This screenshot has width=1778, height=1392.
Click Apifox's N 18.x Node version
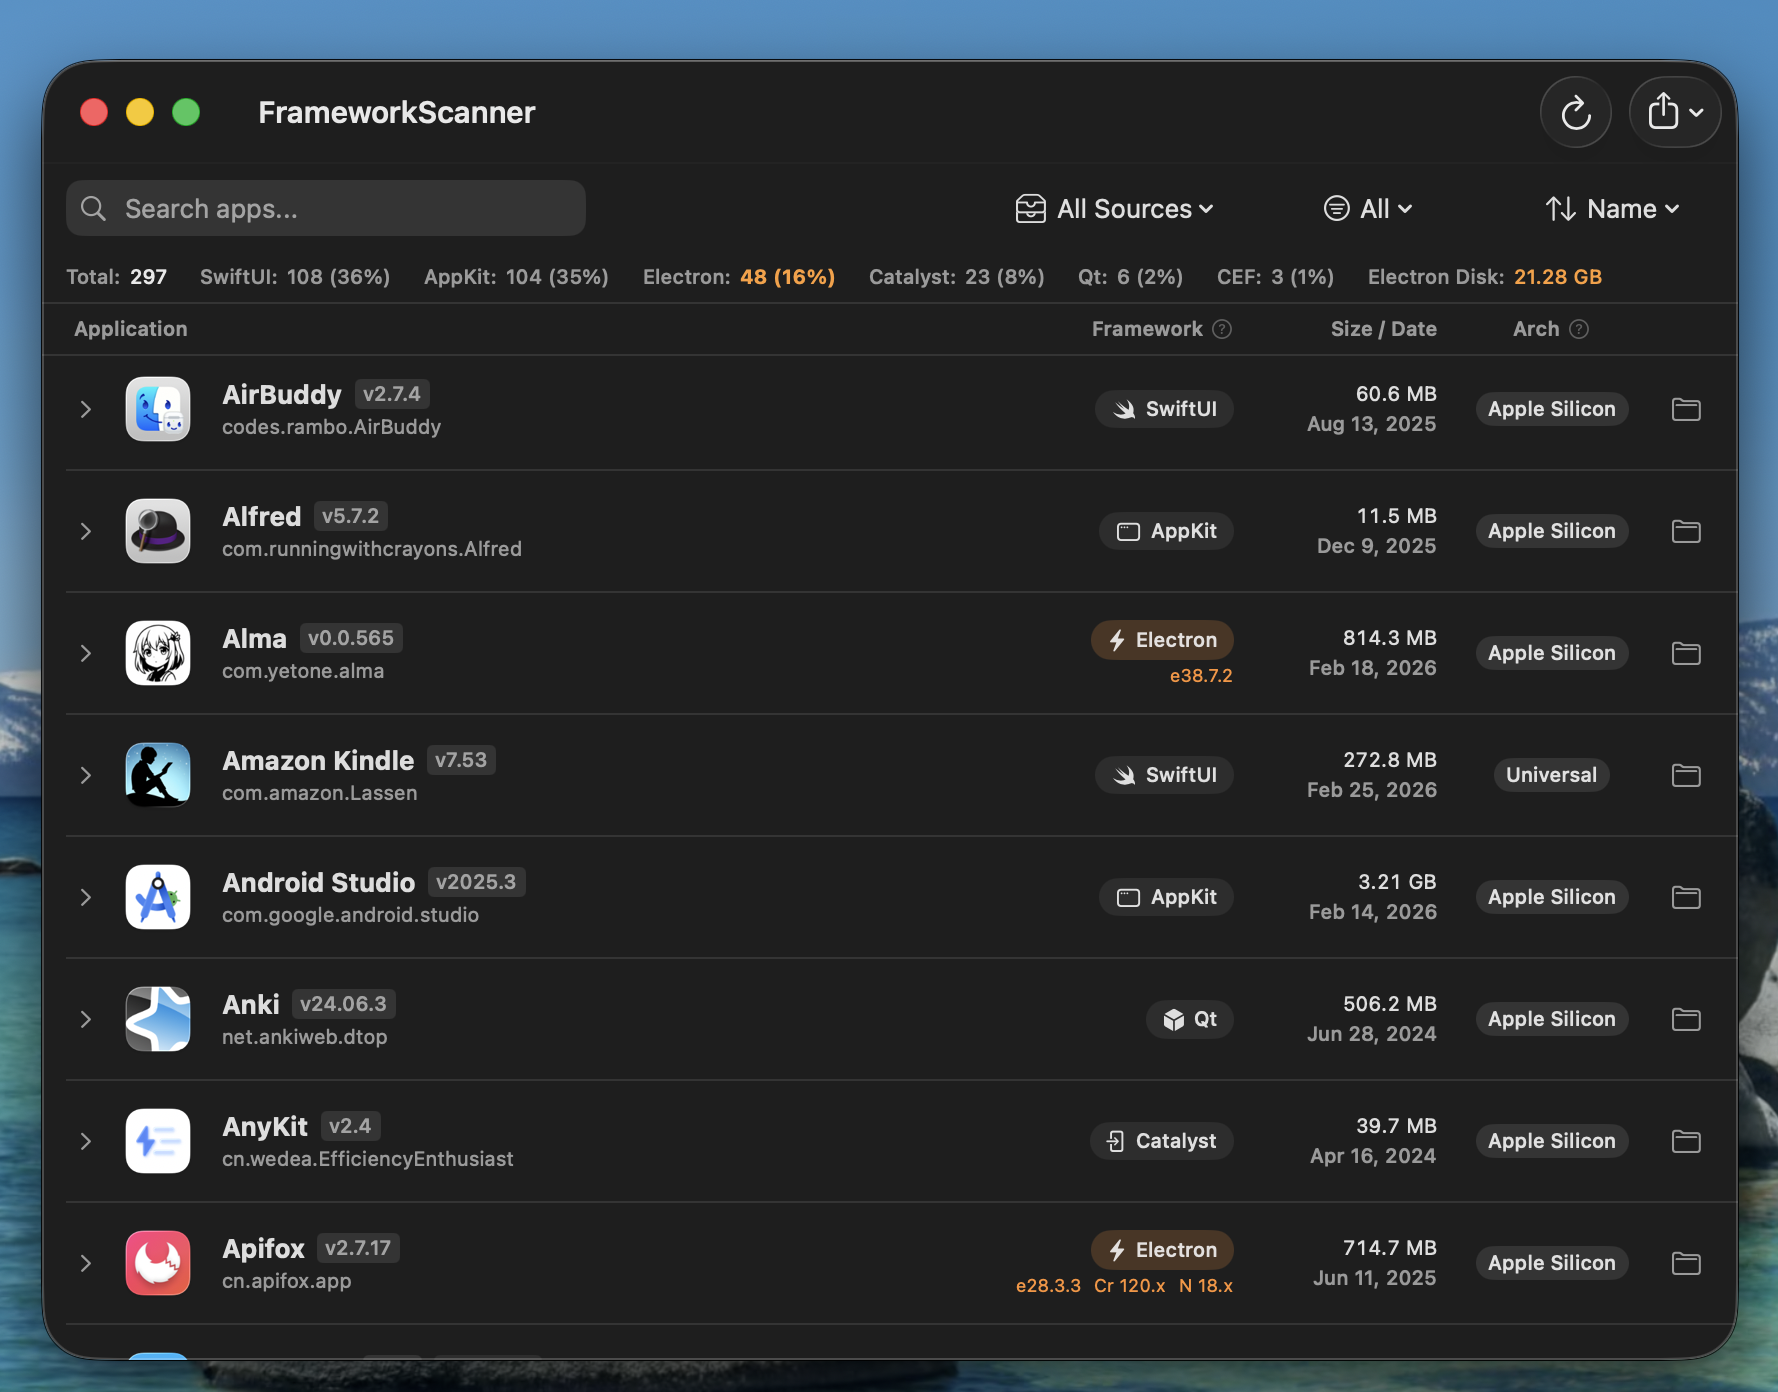1206,1286
